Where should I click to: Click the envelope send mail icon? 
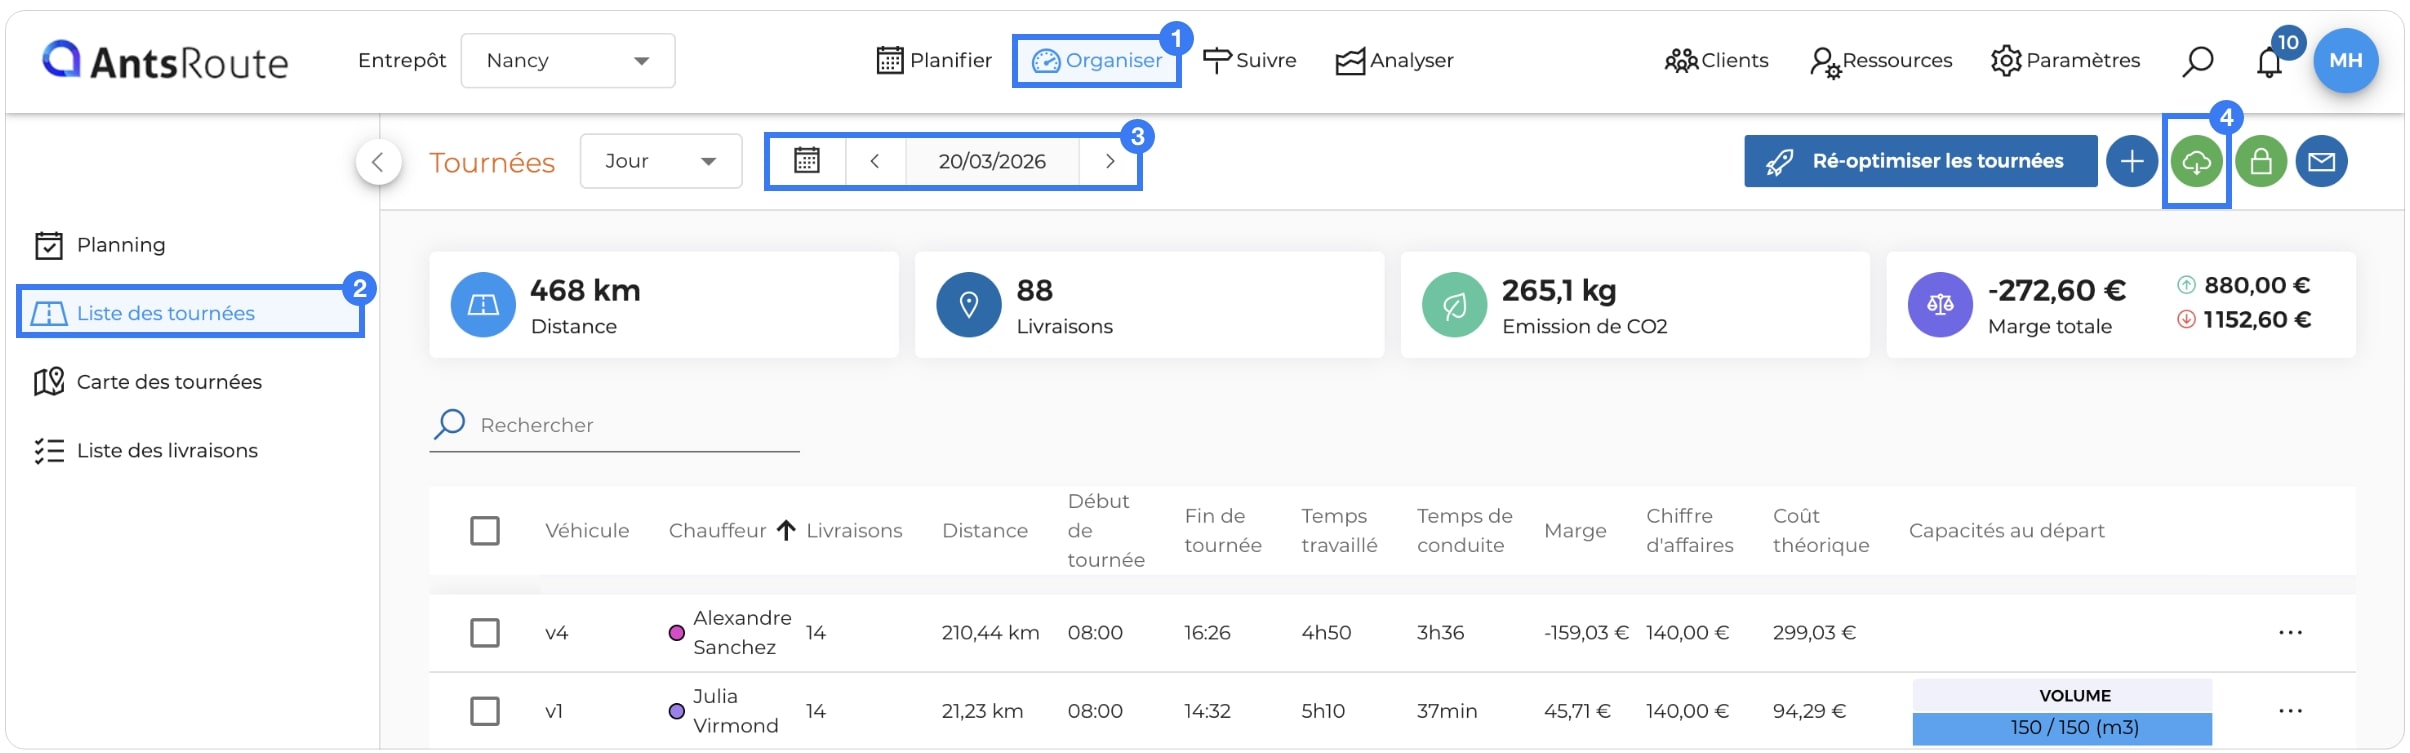pos(2321,161)
